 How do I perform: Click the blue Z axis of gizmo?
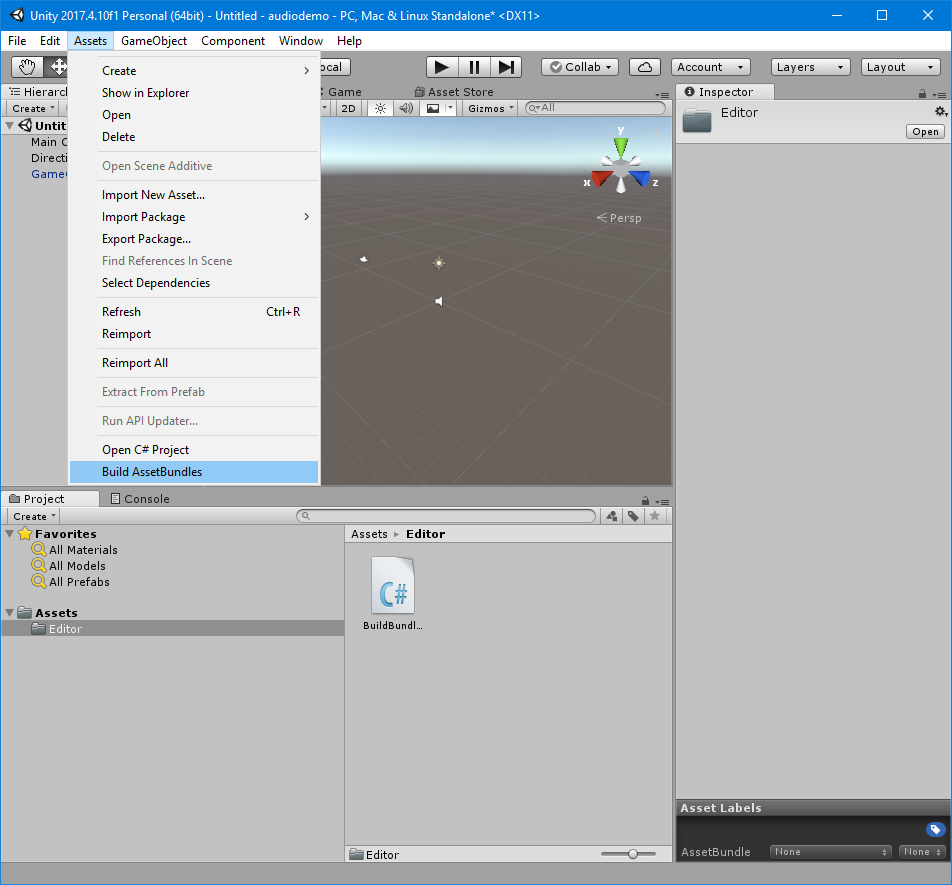click(x=642, y=178)
